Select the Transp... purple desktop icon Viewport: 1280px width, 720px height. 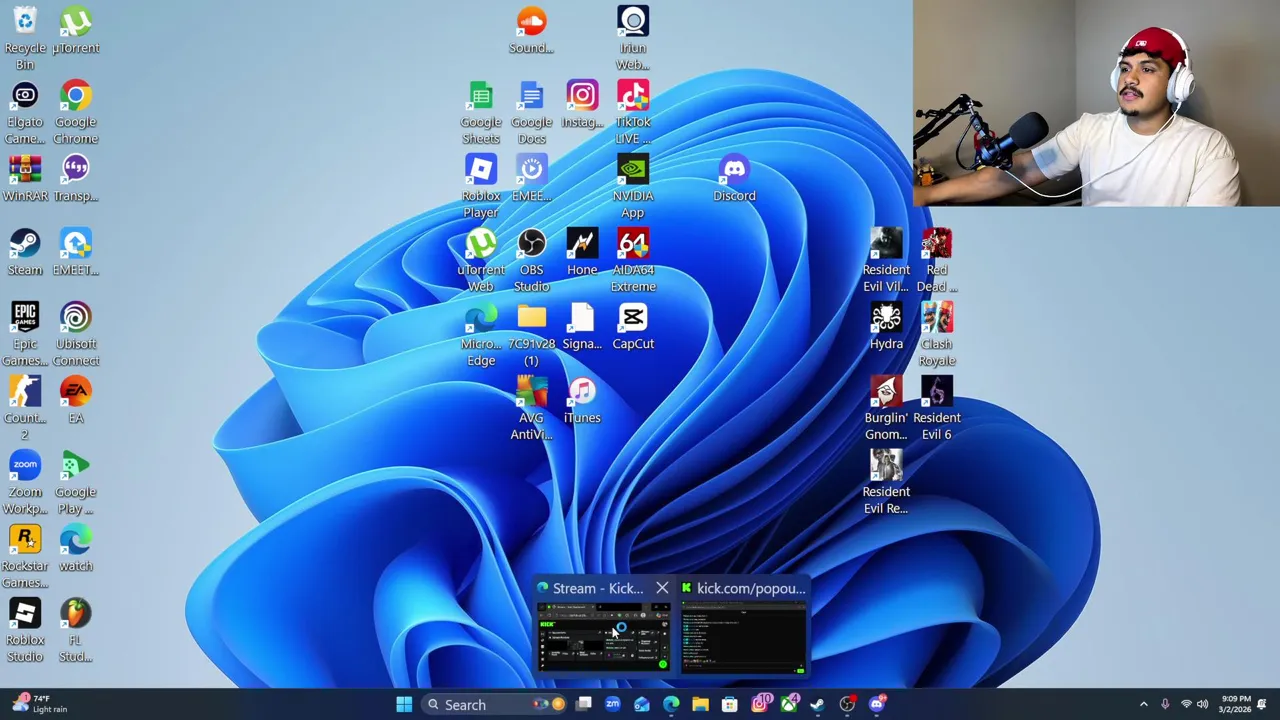tap(76, 178)
